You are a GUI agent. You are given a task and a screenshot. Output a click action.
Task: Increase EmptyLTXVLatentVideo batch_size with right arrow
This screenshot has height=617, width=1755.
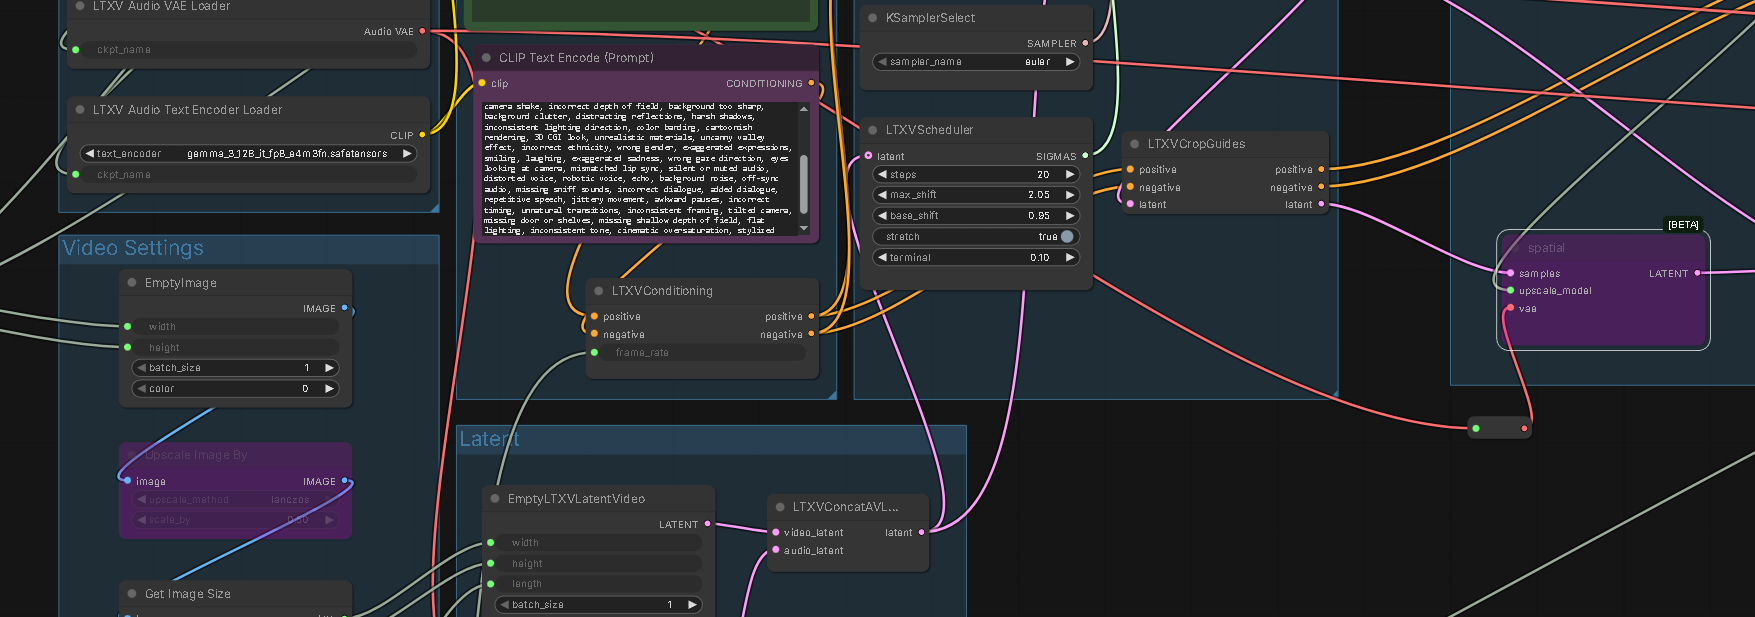(x=692, y=604)
